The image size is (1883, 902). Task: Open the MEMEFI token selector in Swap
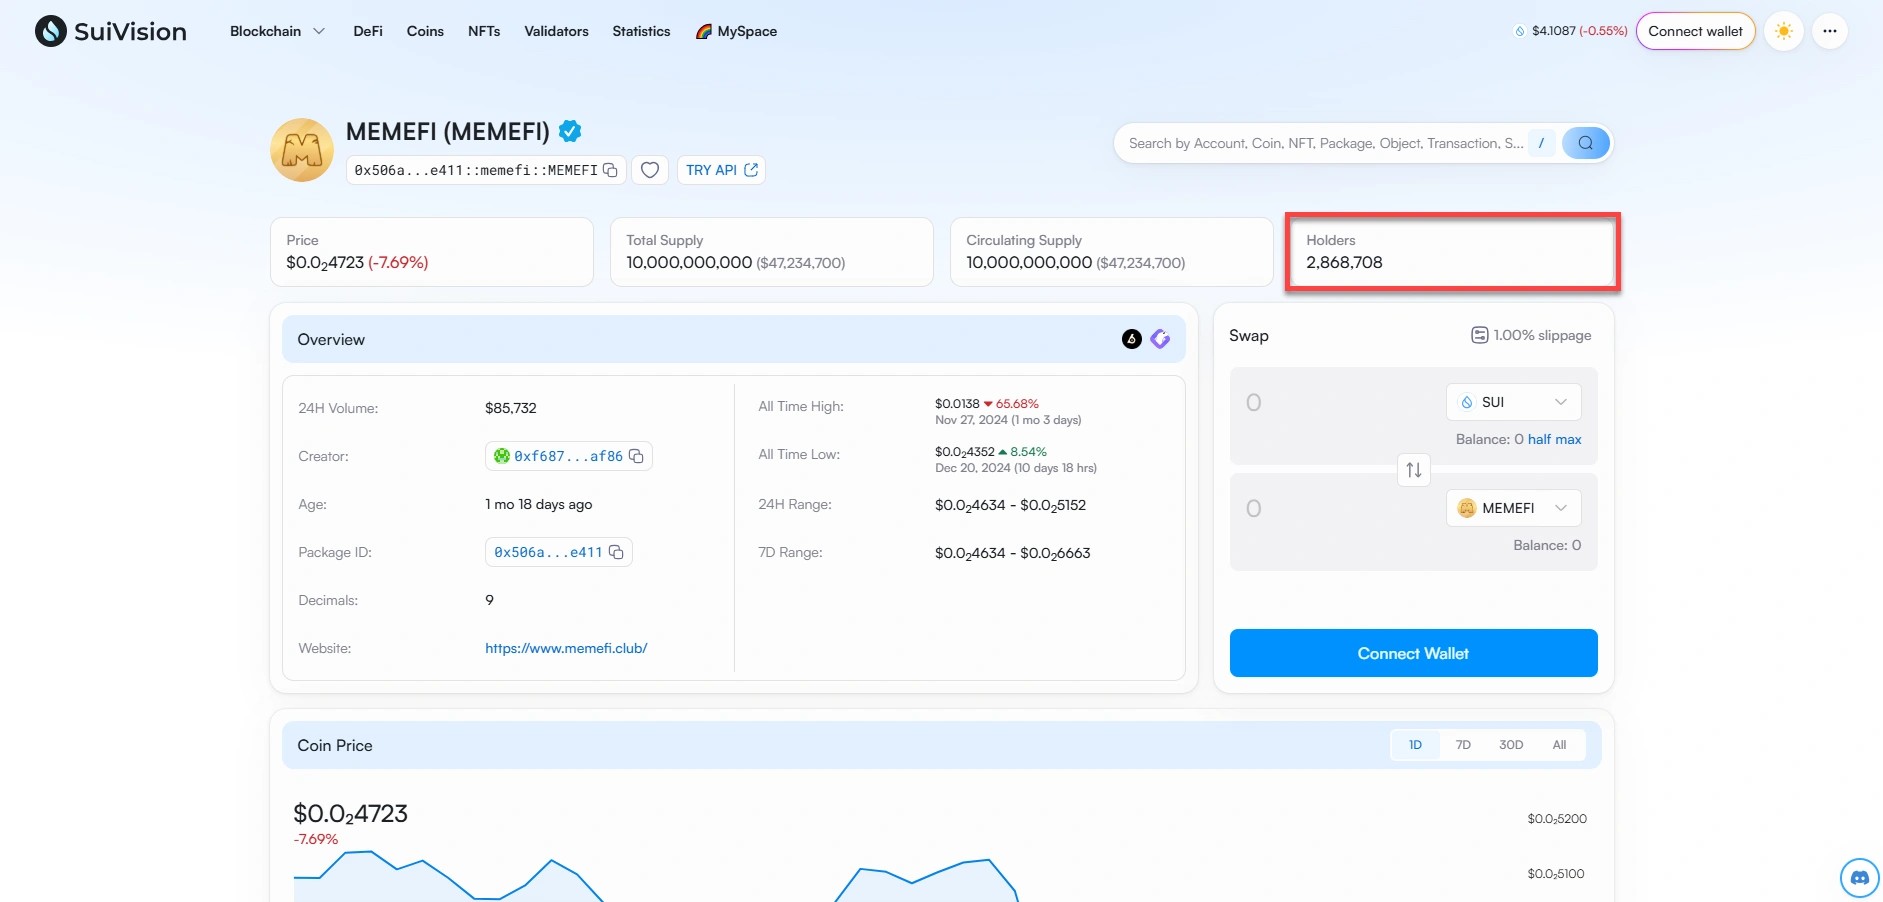(1512, 507)
